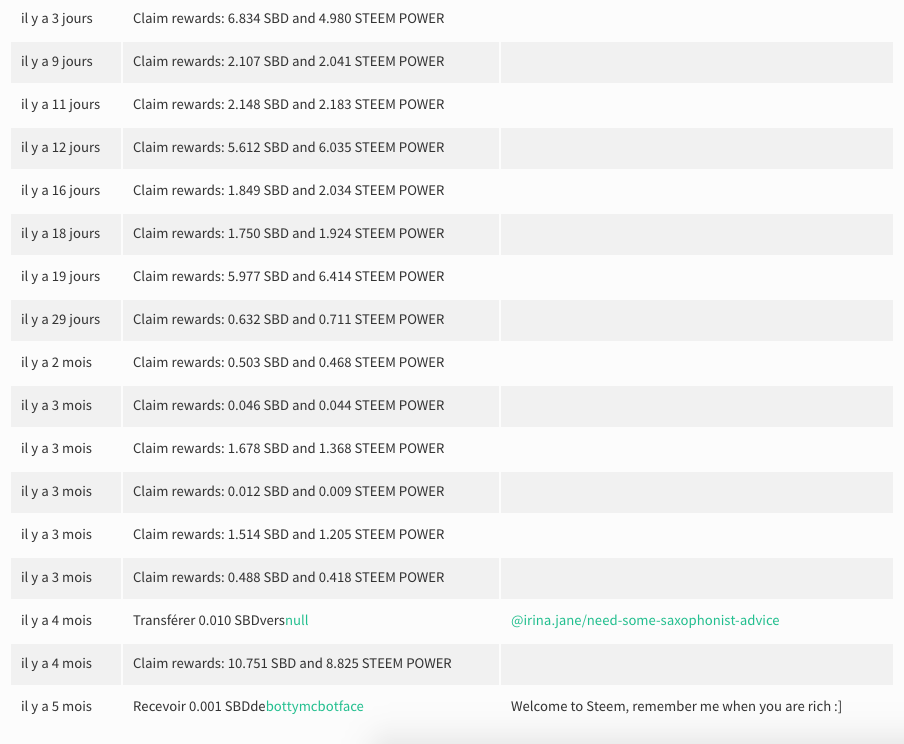Screen dimensions: 904x744
Task: Select the 5.612 SBD claim rewards entry
Action: click(288, 148)
